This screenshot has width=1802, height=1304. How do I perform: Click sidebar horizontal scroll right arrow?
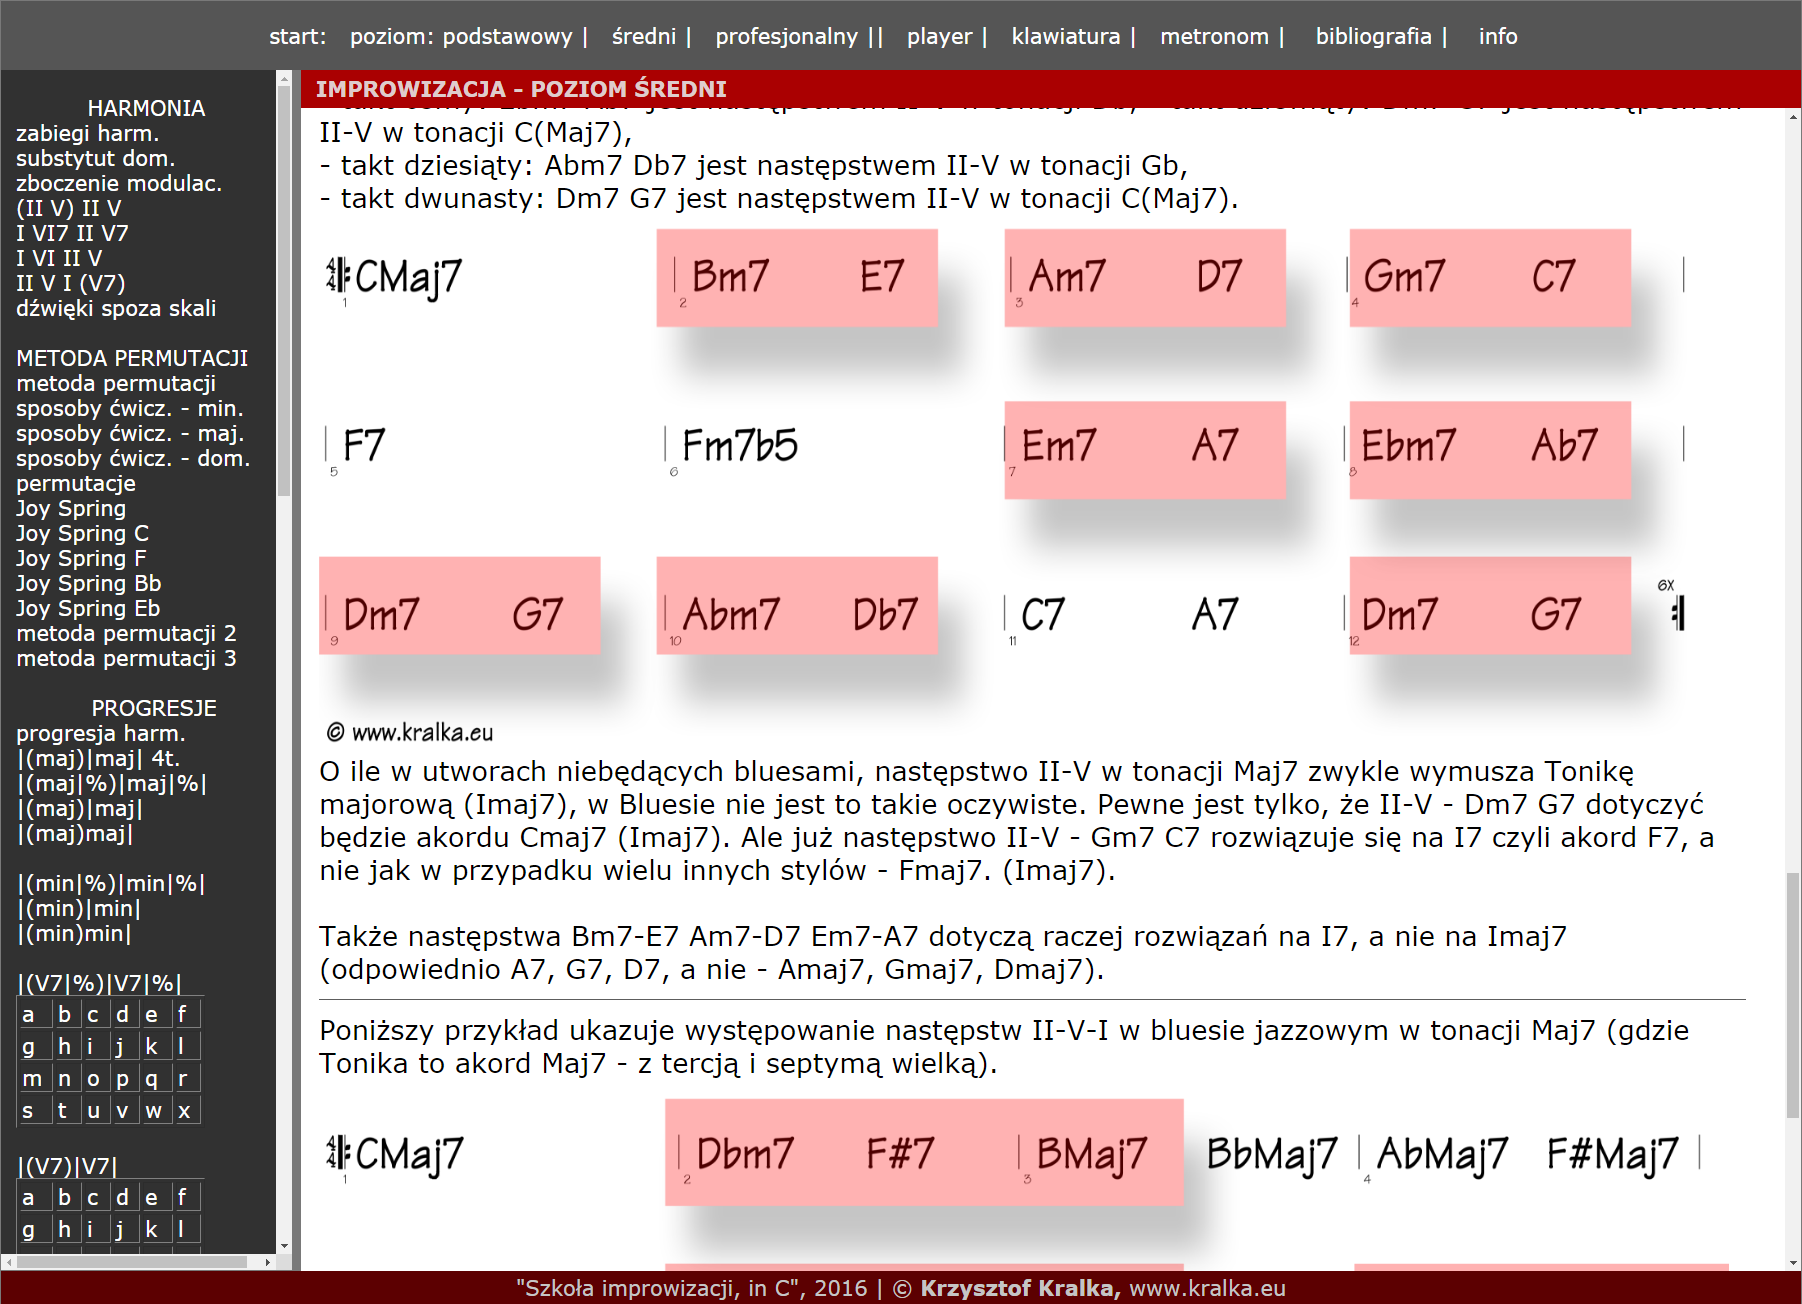(268, 1262)
